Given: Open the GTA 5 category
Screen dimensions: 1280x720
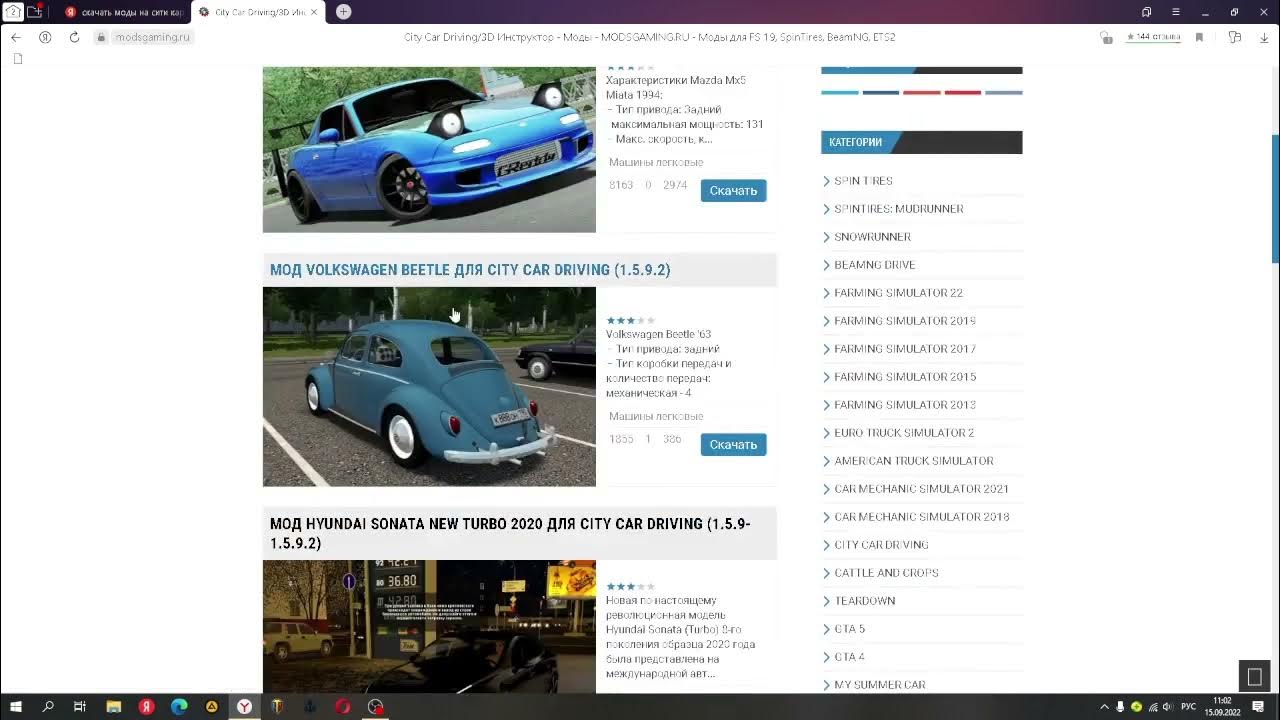Looking at the screenshot, I should [849, 629].
